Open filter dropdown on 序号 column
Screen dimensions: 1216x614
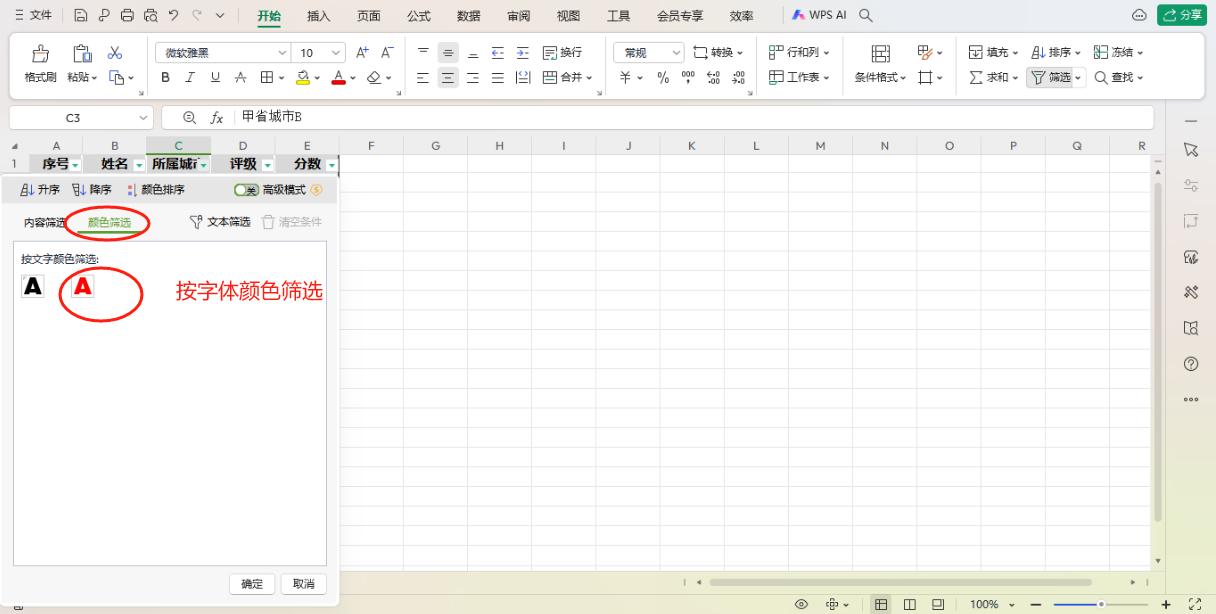[76, 164]
